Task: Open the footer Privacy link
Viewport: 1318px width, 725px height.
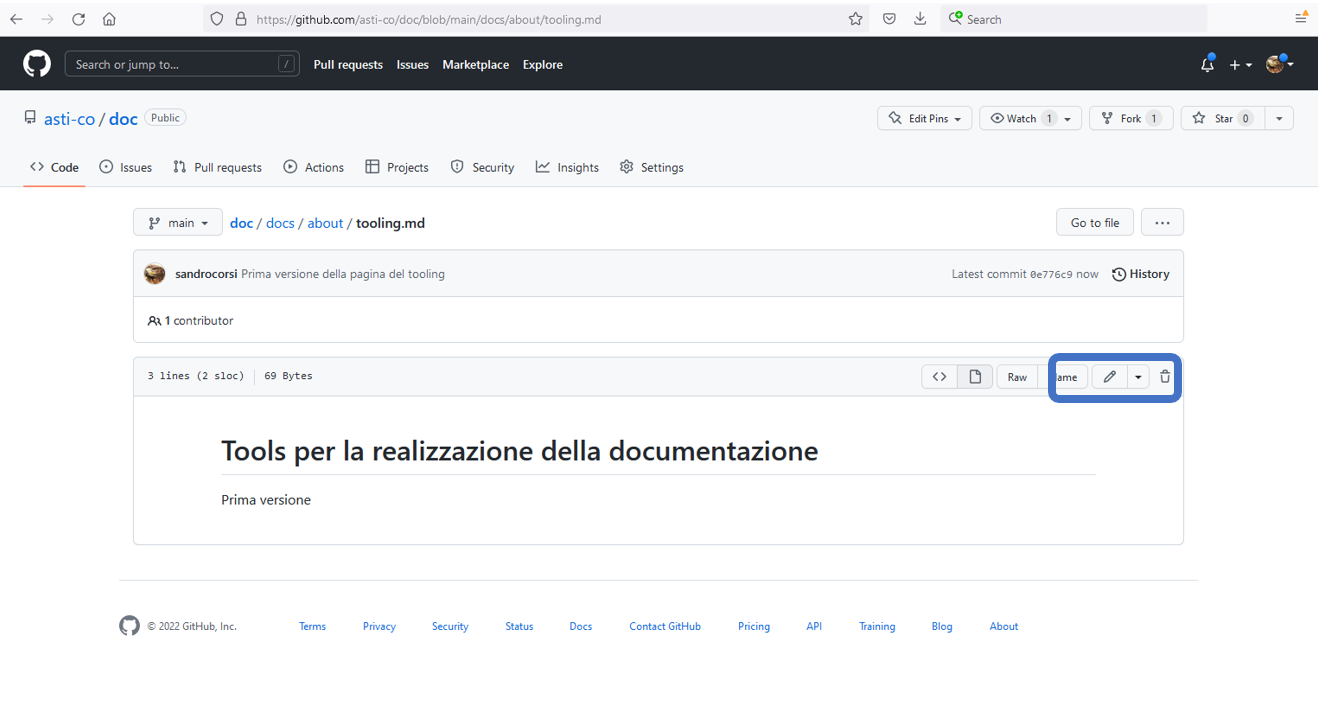Action: point(379,626)
